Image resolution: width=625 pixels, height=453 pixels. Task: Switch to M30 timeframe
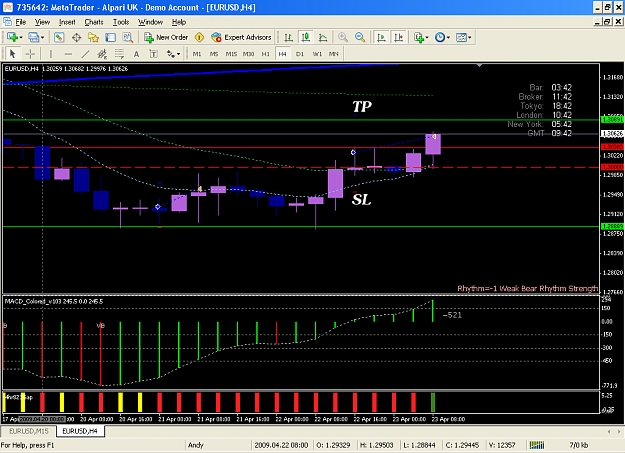click(x=248, y=54)
